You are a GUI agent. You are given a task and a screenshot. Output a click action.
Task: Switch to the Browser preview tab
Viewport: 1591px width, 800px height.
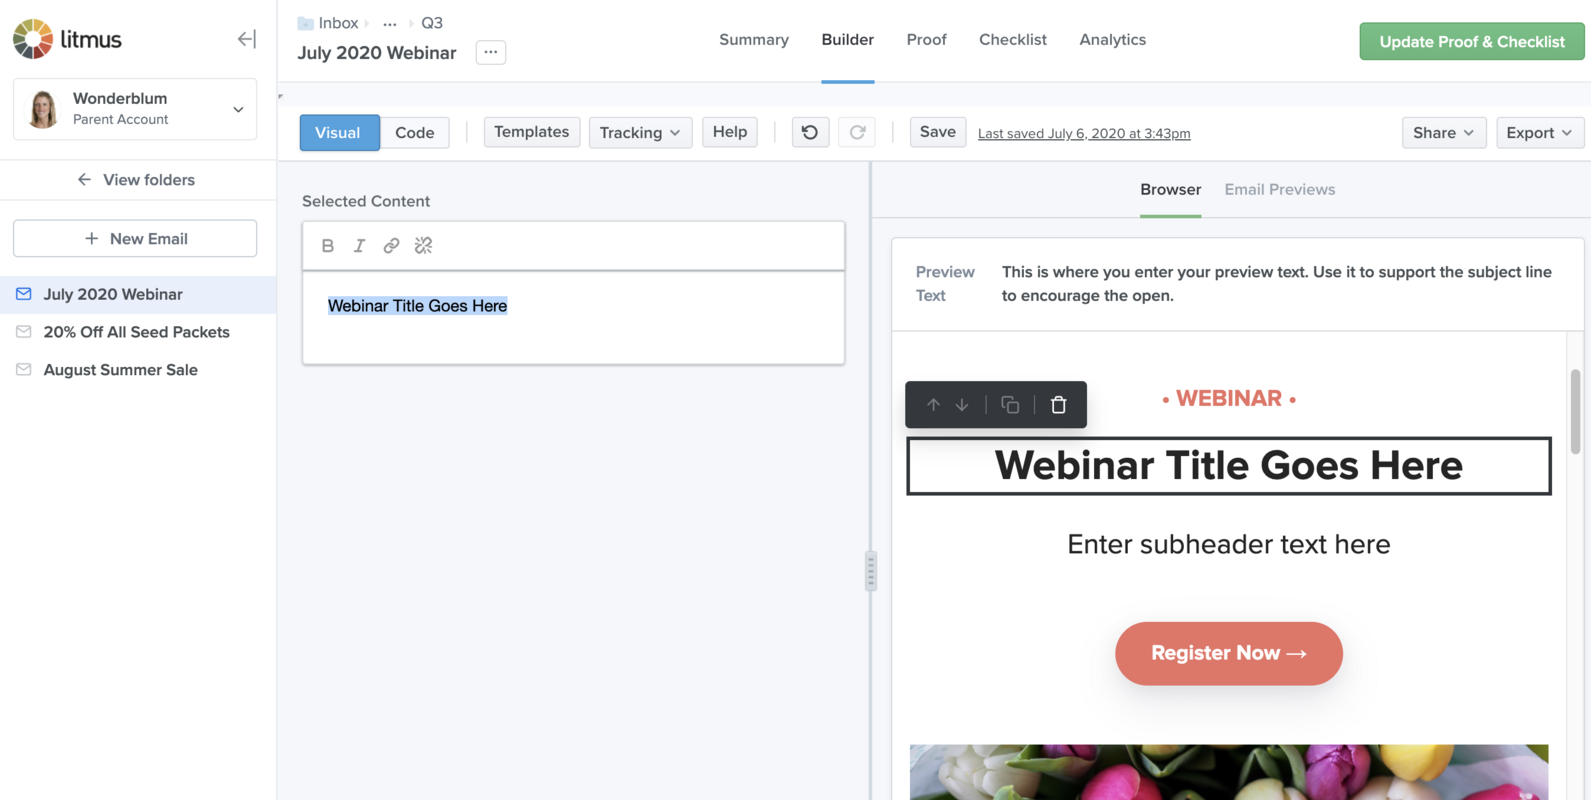pos(1171,190)
